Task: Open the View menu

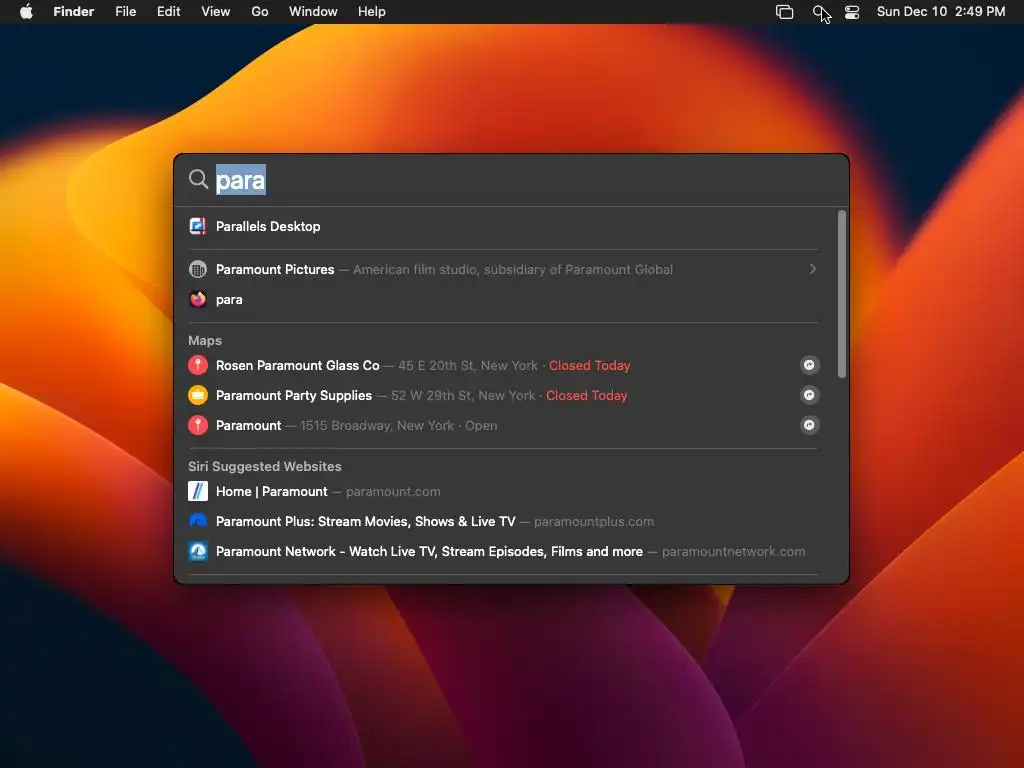Action: (216, 12)
